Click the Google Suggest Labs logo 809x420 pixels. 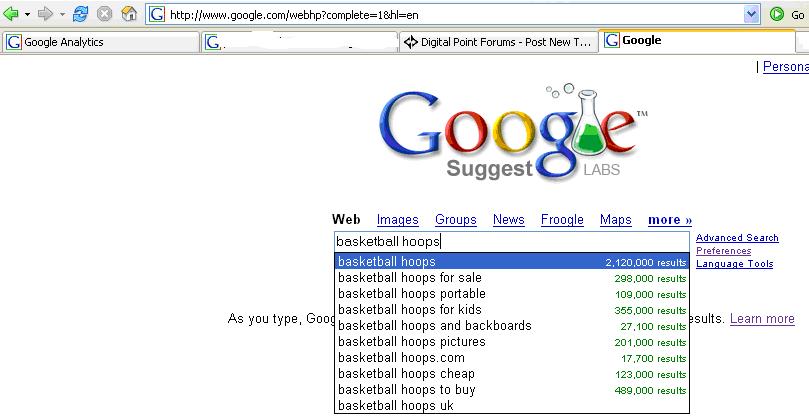[513, 132]
